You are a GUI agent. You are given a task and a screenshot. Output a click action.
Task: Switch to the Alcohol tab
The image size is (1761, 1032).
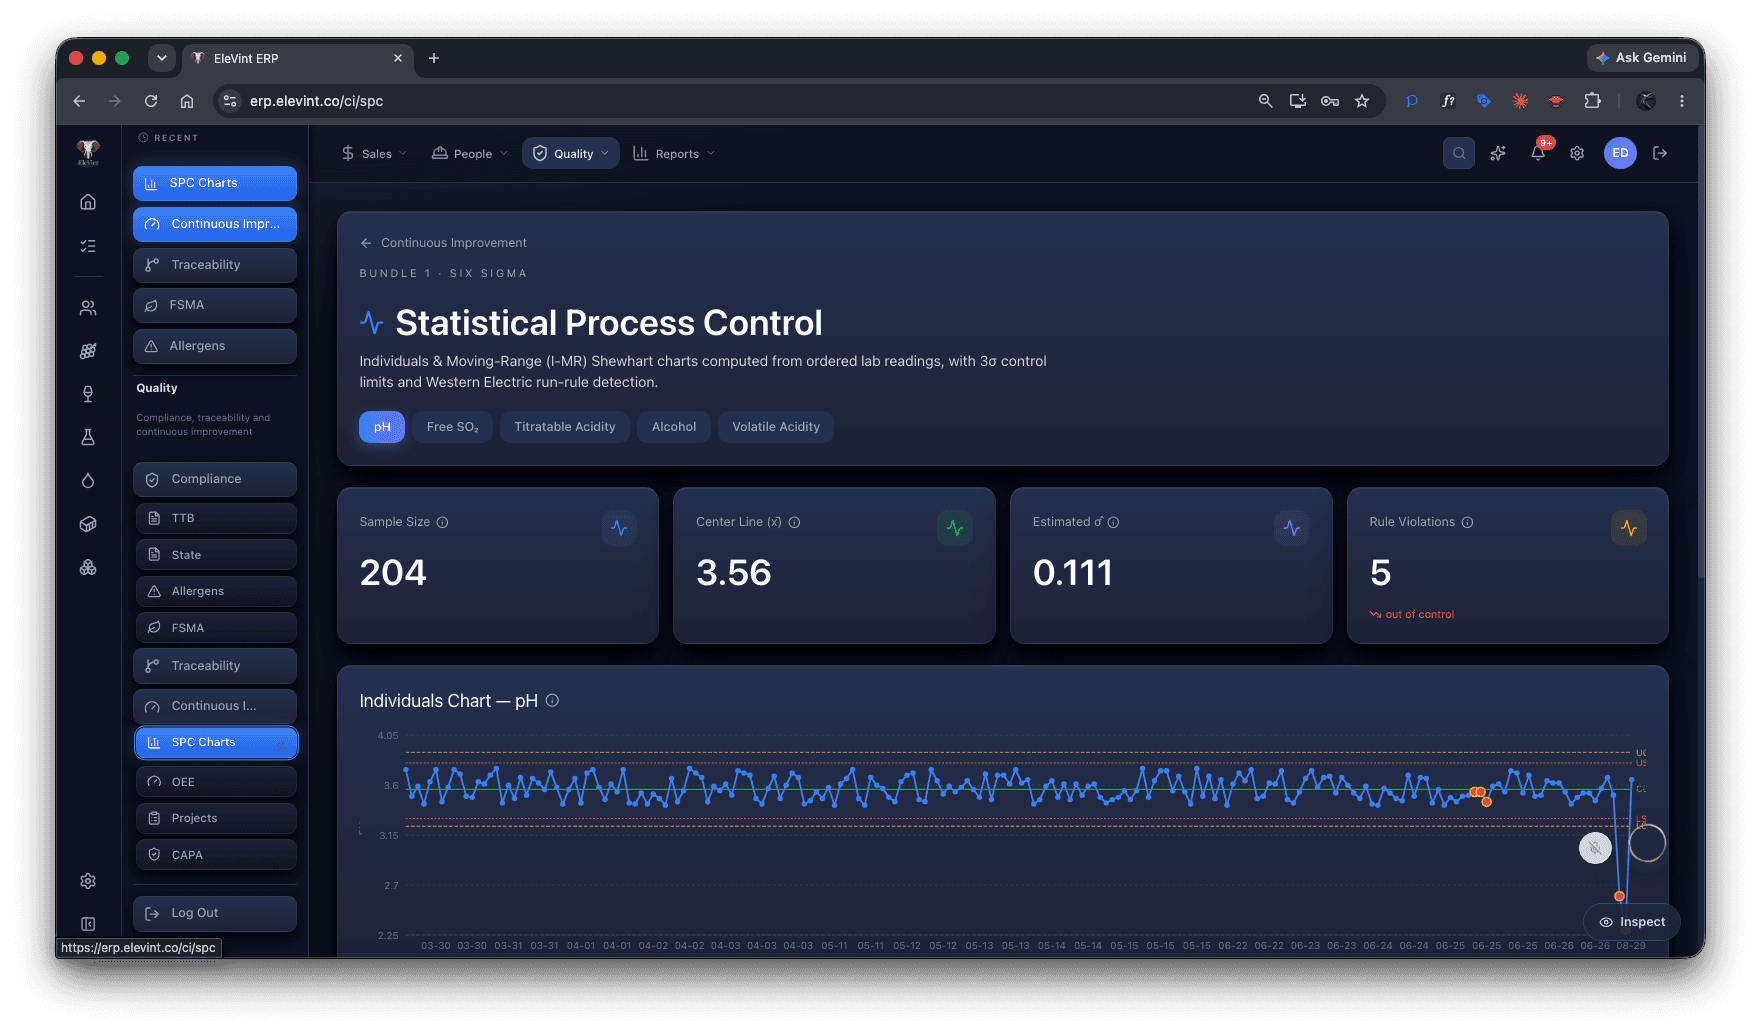(x=674, y=427)
